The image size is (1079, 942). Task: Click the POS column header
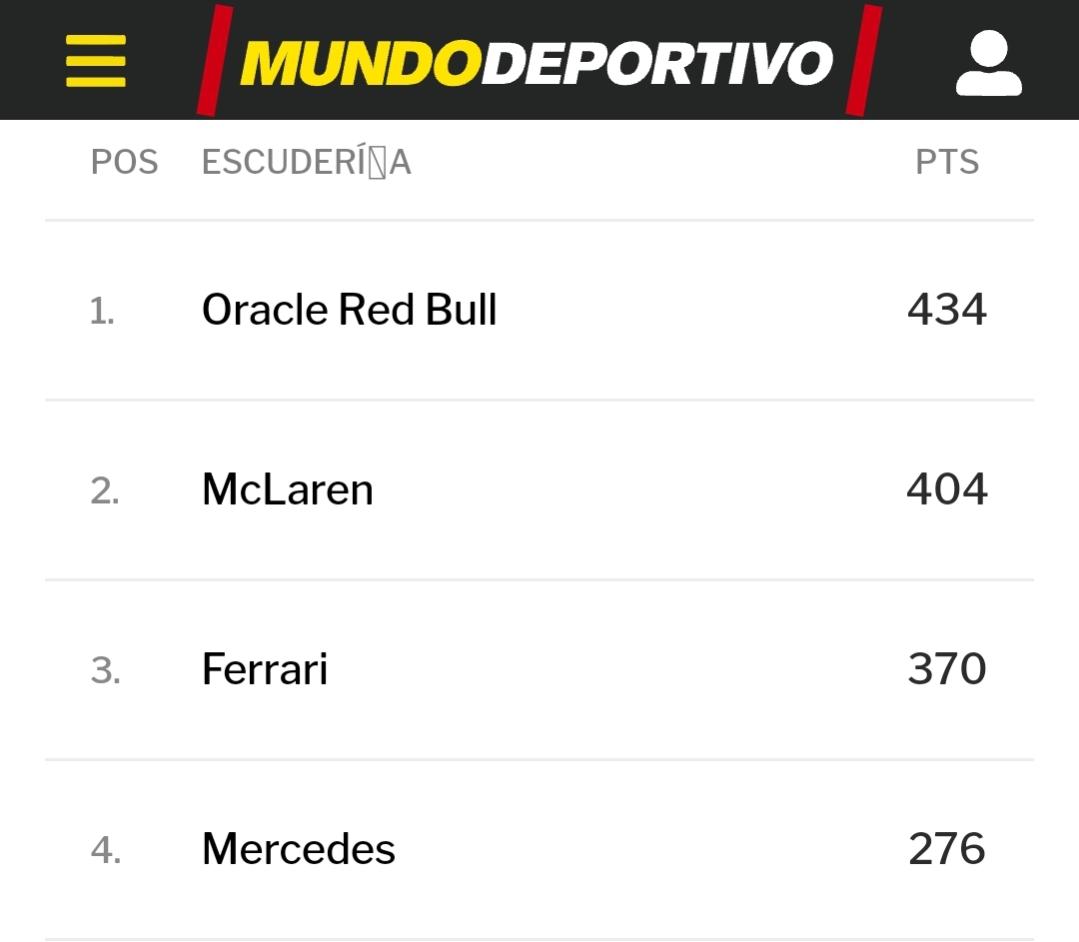[124, 162]
